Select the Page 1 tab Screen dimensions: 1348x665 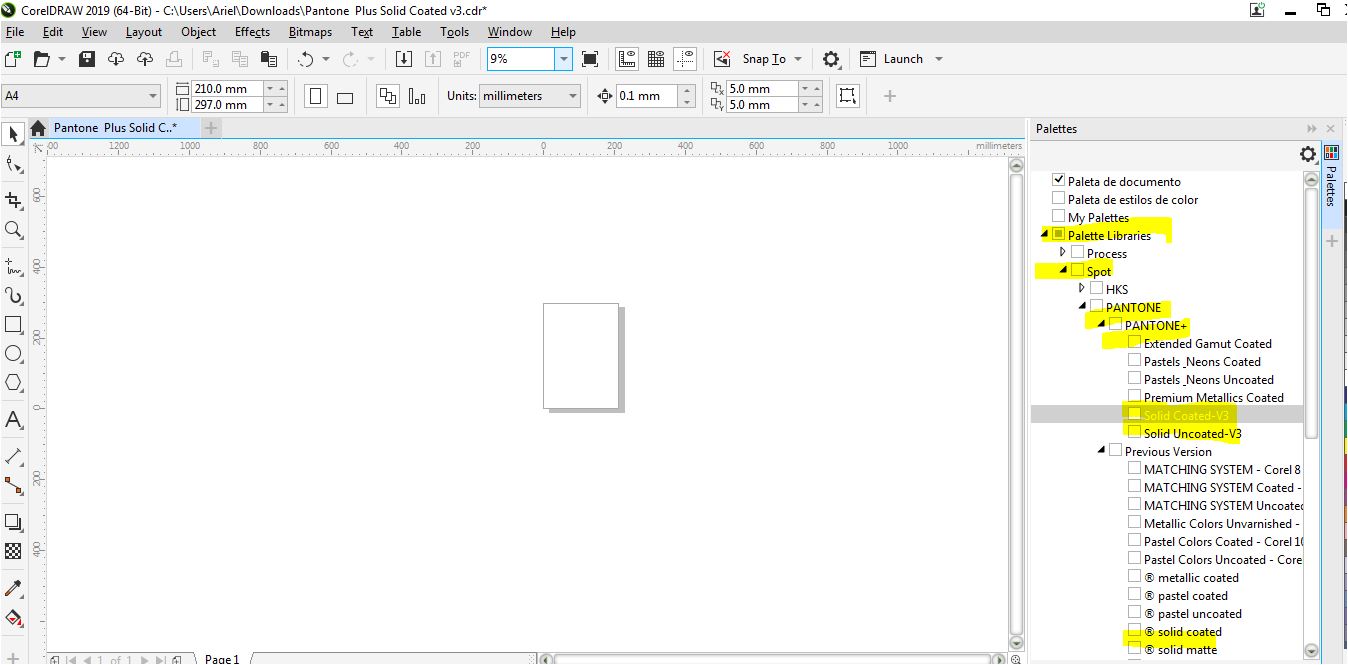coord(222,658)
